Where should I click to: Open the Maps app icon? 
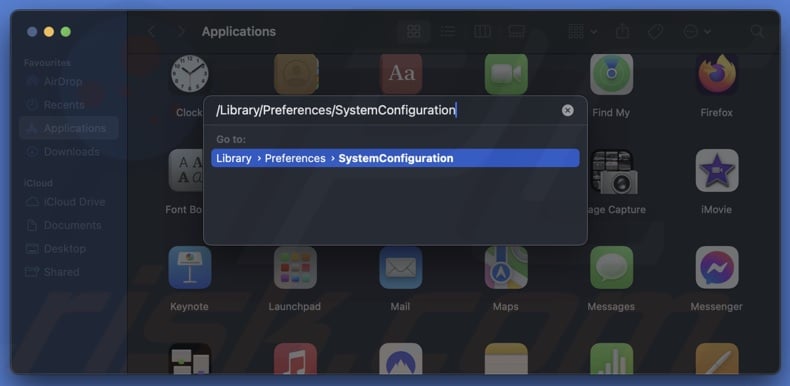pos(506,268)
